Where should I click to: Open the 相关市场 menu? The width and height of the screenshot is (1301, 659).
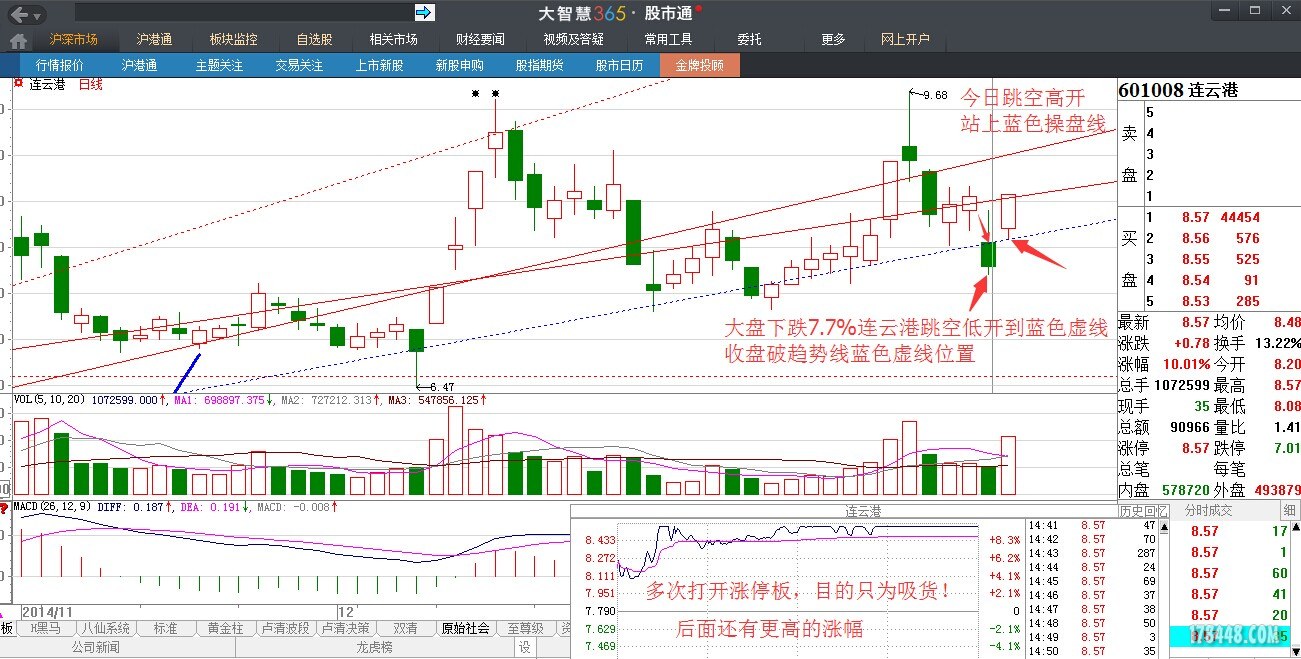[393, 40]
